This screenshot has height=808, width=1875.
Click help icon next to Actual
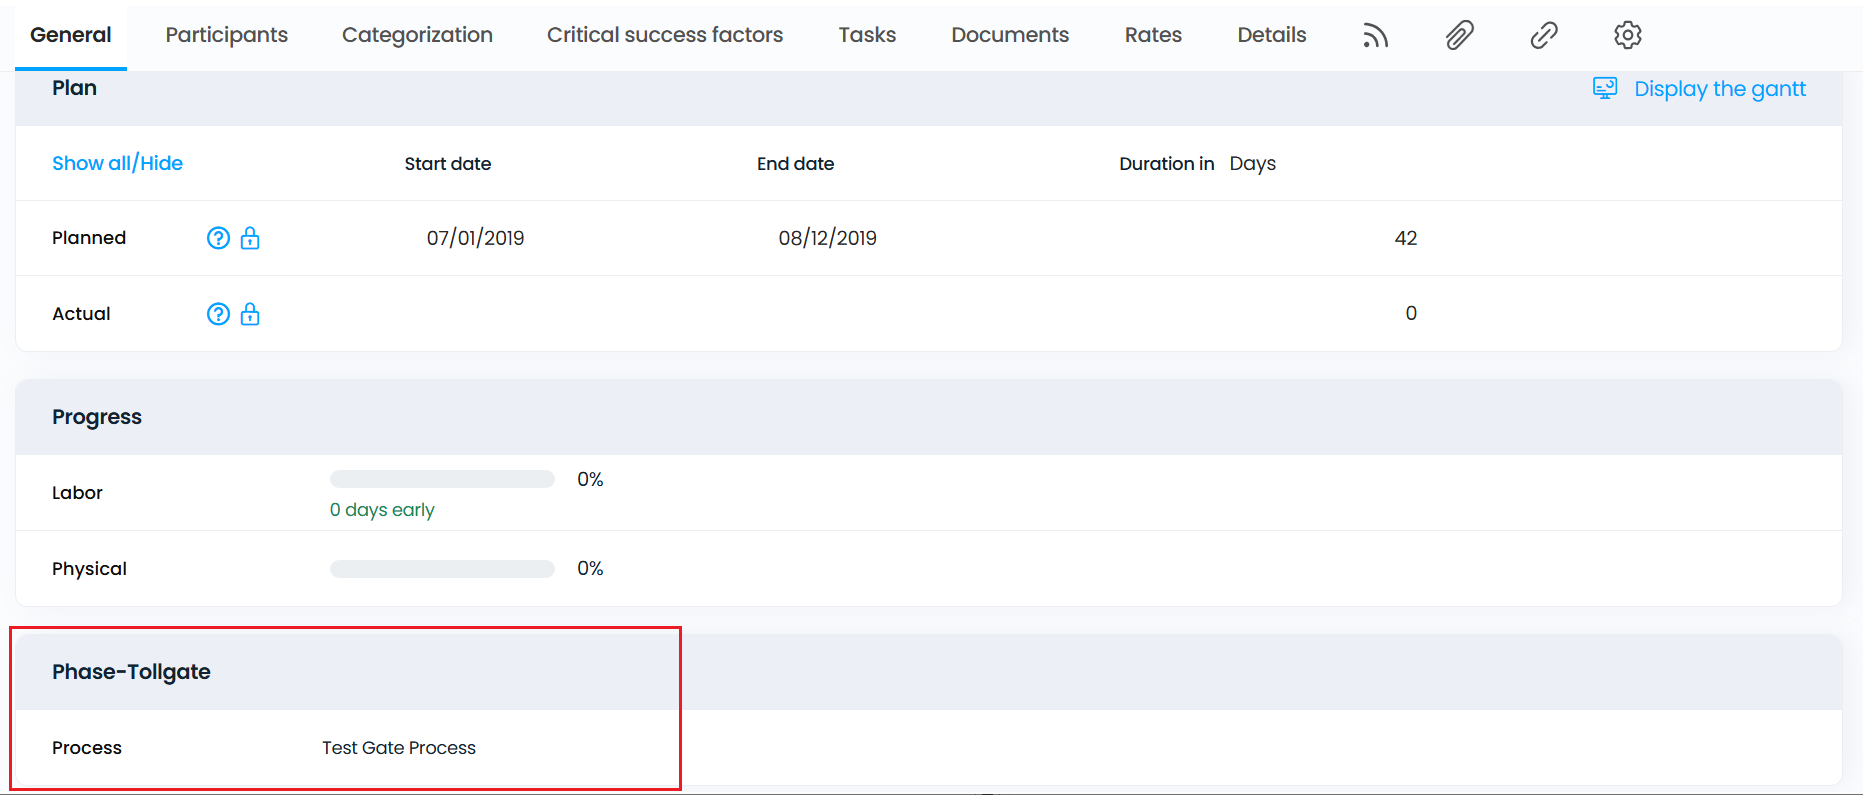(x=218, y=314)
